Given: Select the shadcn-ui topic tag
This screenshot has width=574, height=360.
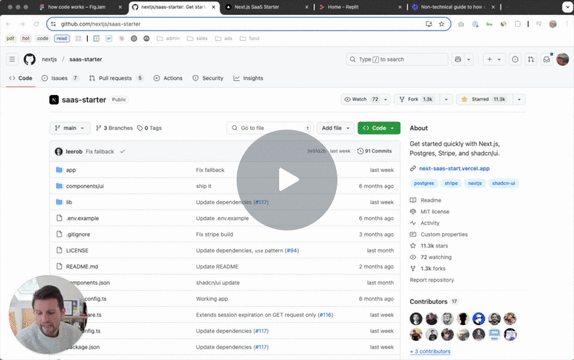Looking at the screenshot, I should 504,183.
